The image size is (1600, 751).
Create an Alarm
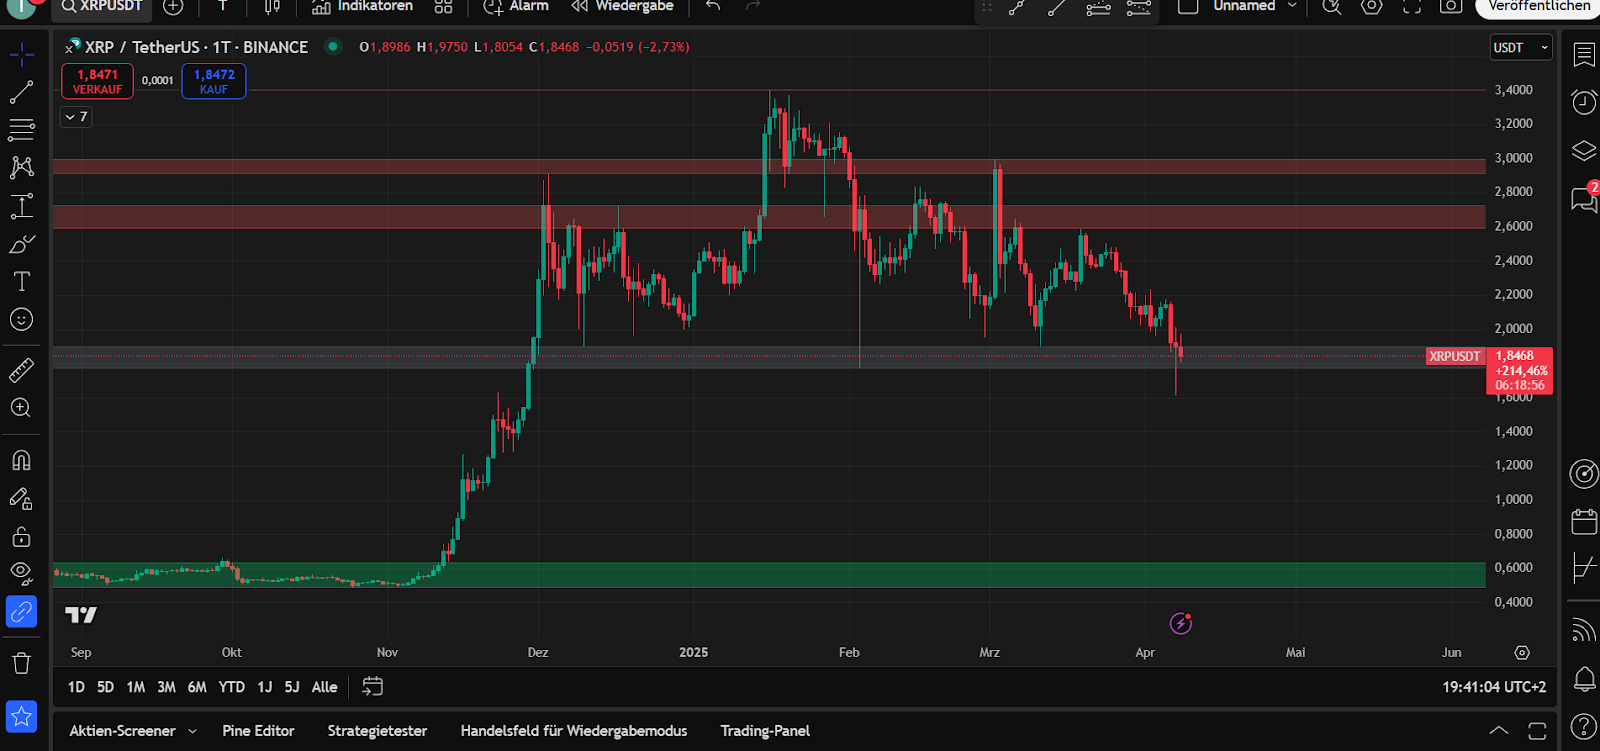pyautogui.click(x=515, y=6)
